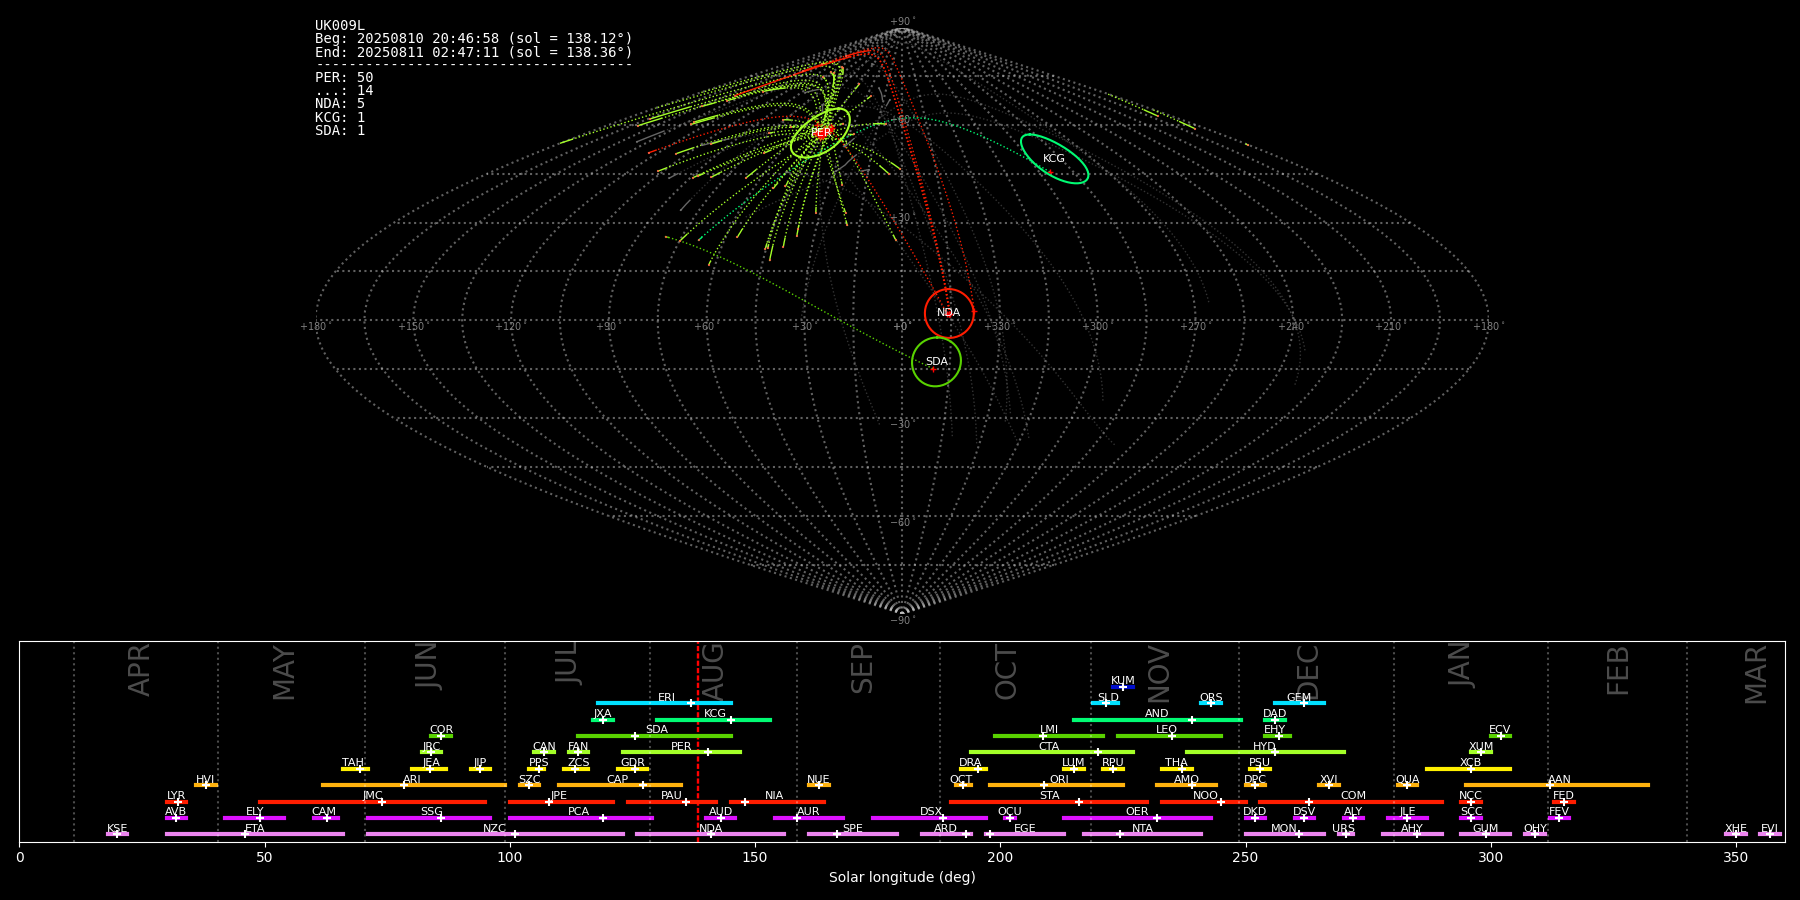Screen dimensions: 1800x900
Task: Click the HYD shower bar
Action: coord(1265,752)
